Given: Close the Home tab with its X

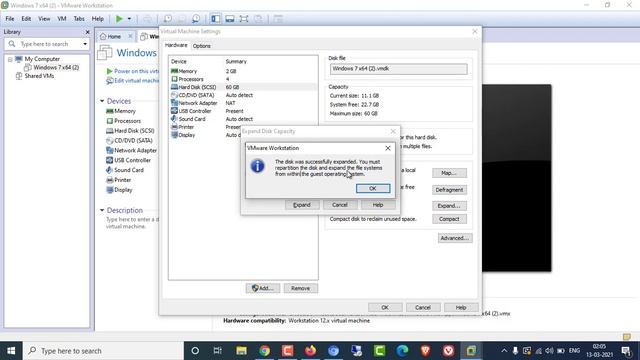Looking at the screenshot, I should click(x=130, y=36).
